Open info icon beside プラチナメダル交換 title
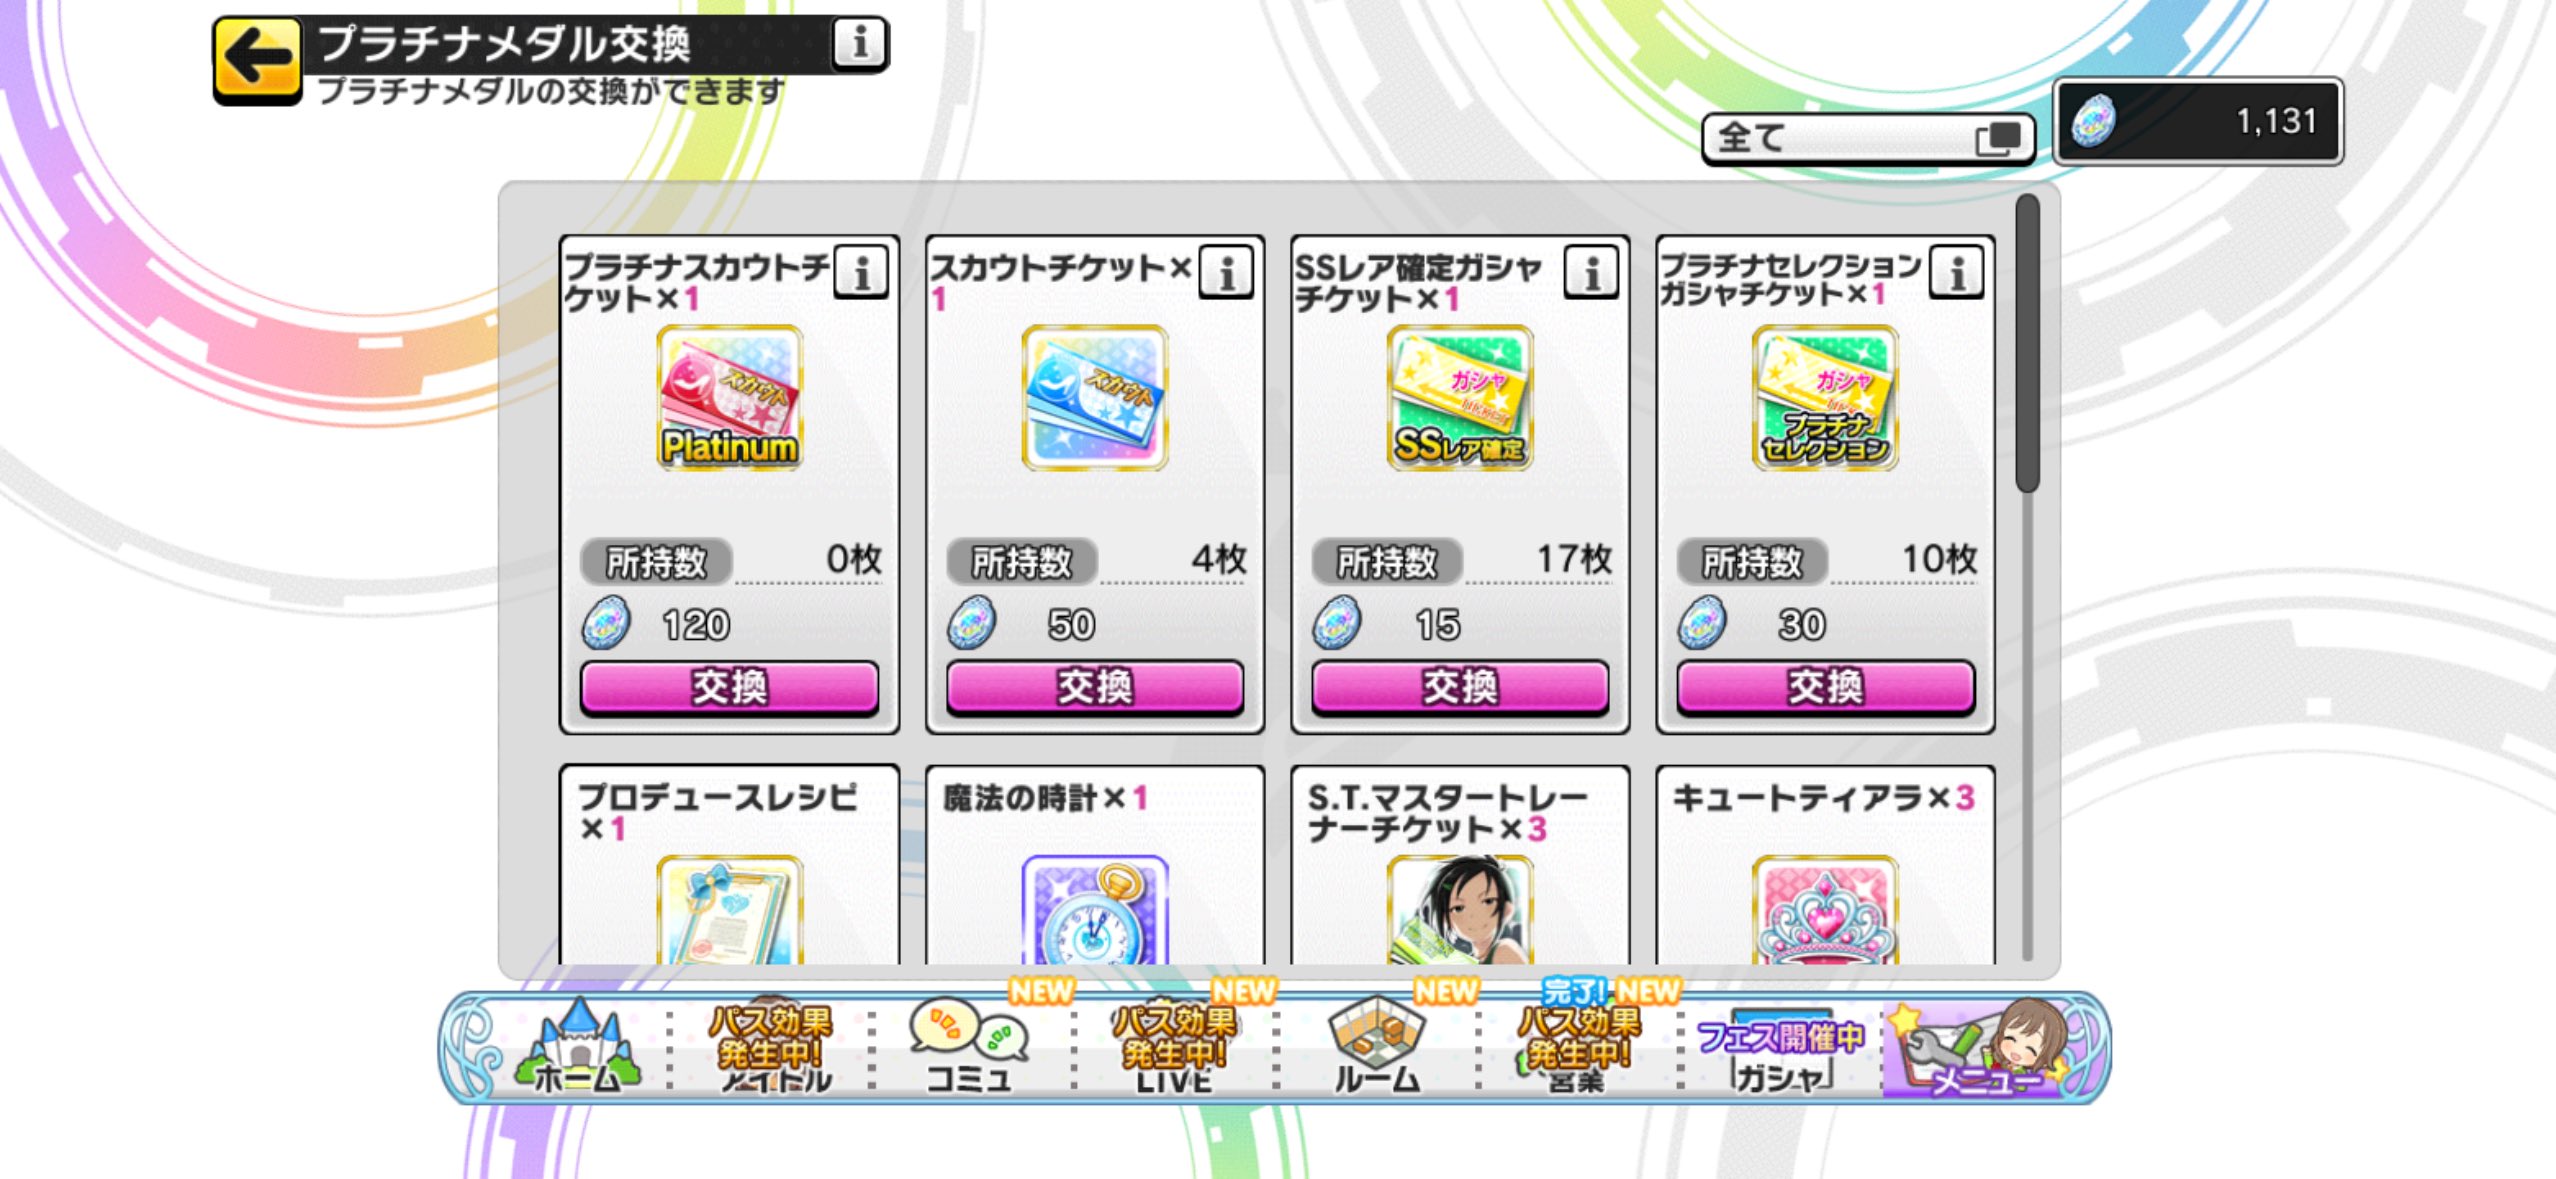This screenshot has height=1179, width=2556. point(859,44)
